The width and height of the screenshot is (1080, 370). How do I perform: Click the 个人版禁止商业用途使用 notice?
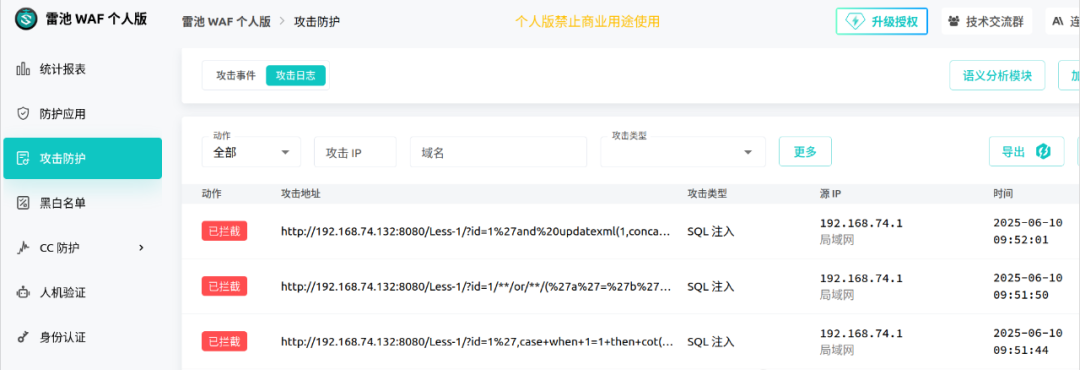(588, 21)
